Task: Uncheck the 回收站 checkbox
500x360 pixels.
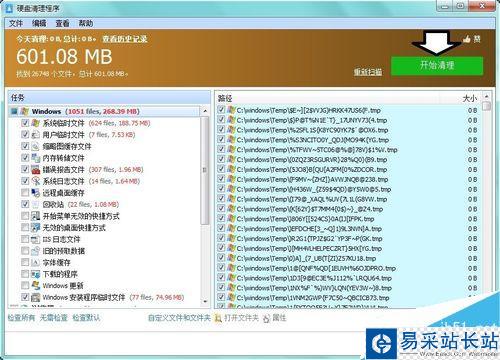Action: [25, 204]
